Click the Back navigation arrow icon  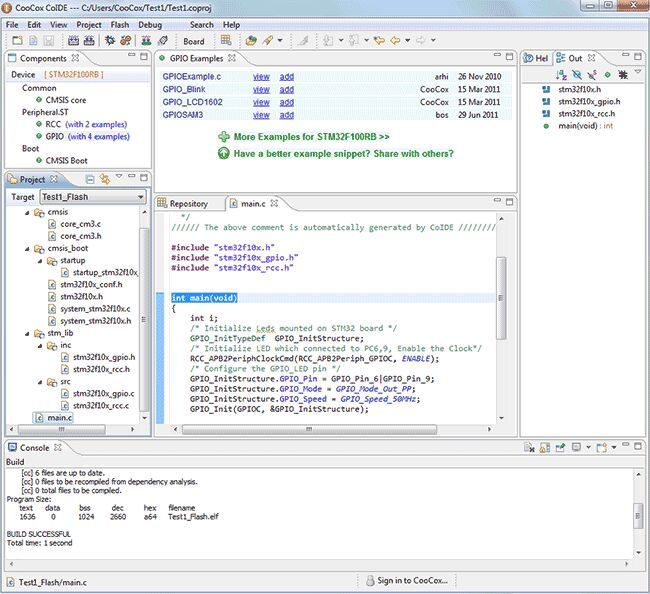395,40
